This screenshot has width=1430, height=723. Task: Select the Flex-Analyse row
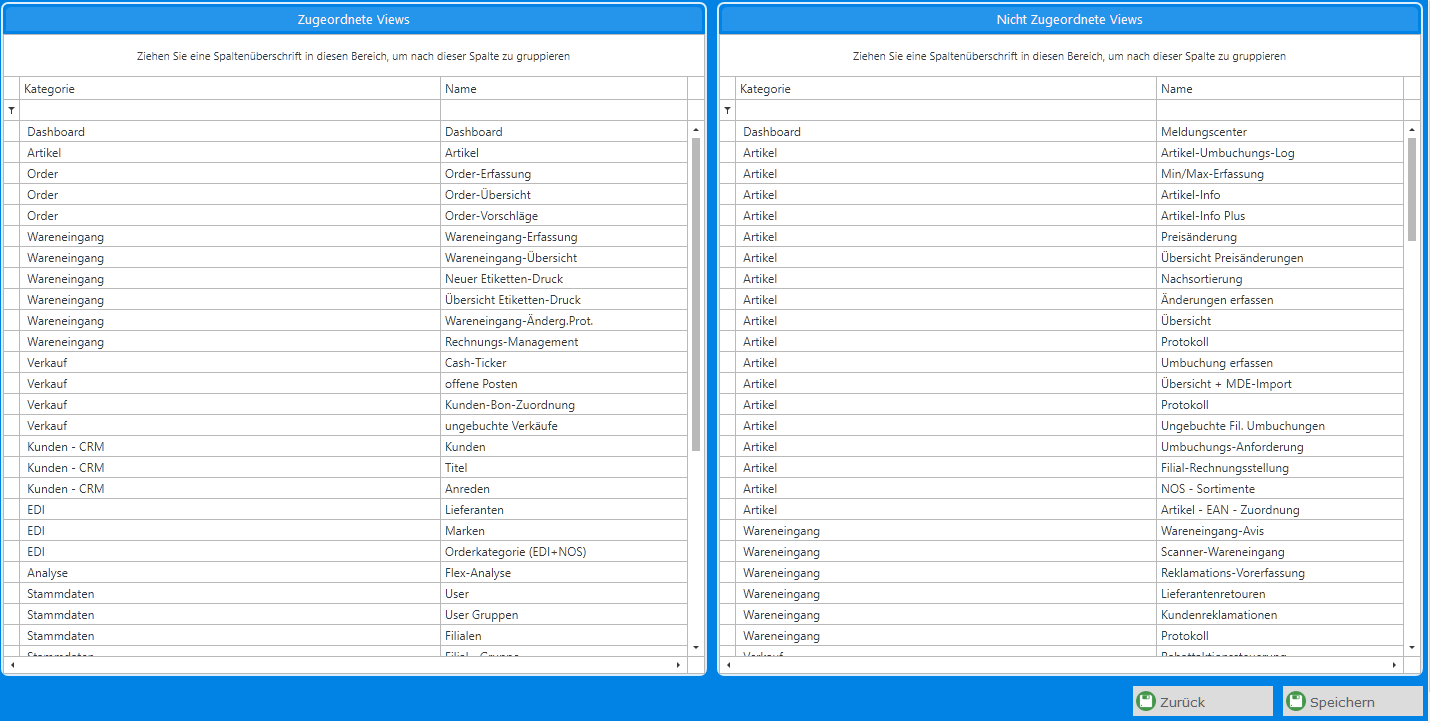pyautogui.click(x=346, y=573)
